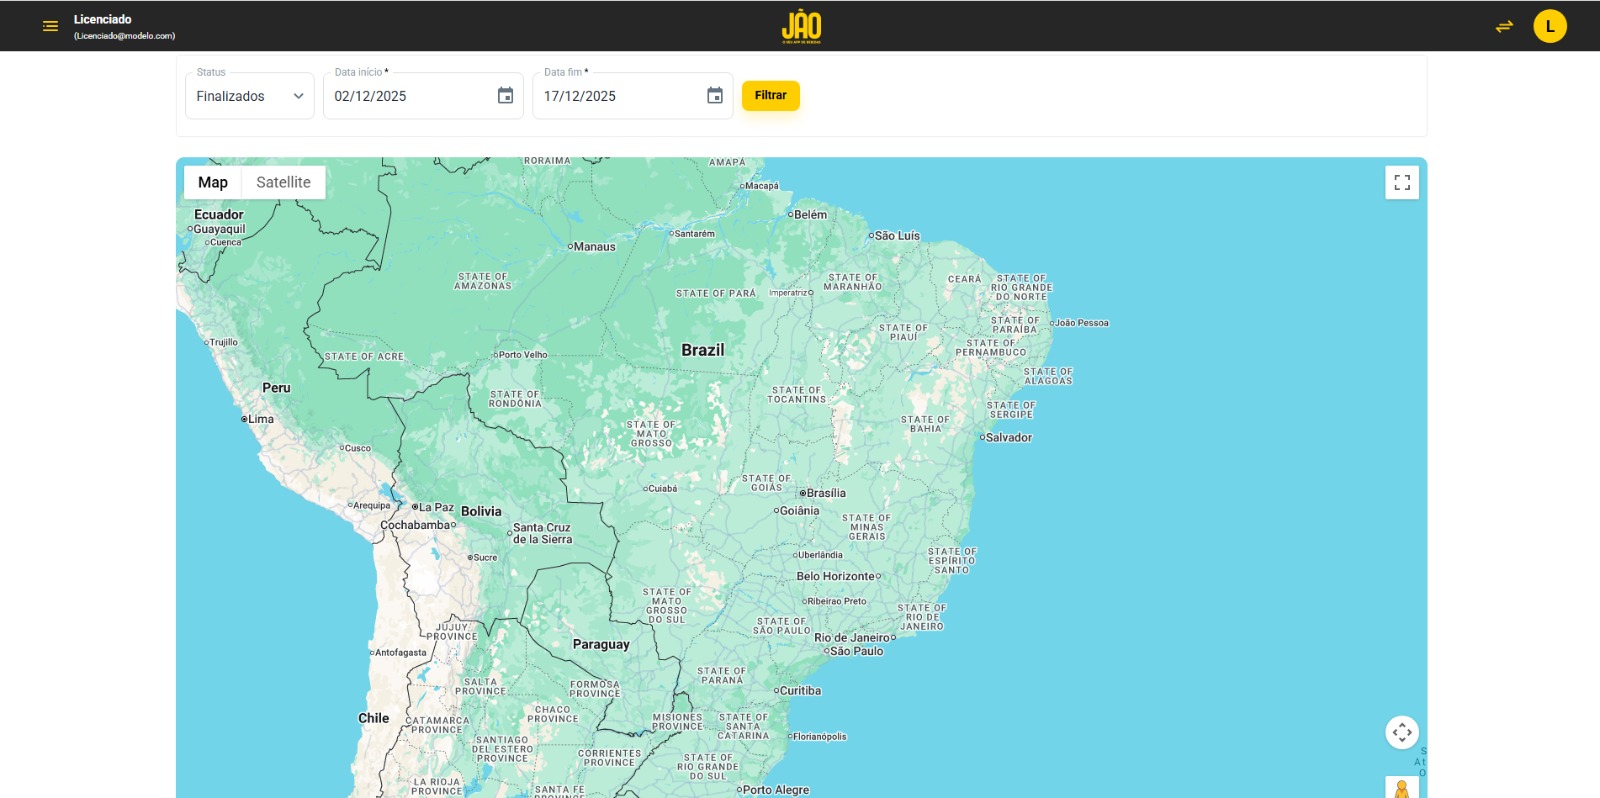Toggle fullscreen map view
The height and width of the screenshot is (798, 1600).
[x=1402, y=183]
